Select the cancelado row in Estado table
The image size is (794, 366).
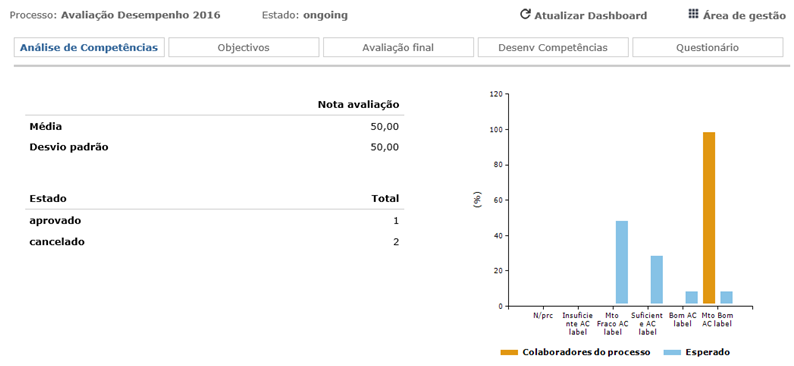[214, 242]
